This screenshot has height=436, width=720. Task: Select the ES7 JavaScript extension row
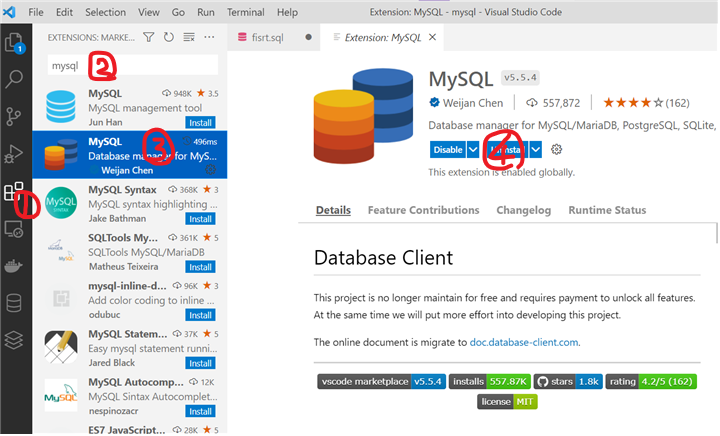tap(129, 429)
